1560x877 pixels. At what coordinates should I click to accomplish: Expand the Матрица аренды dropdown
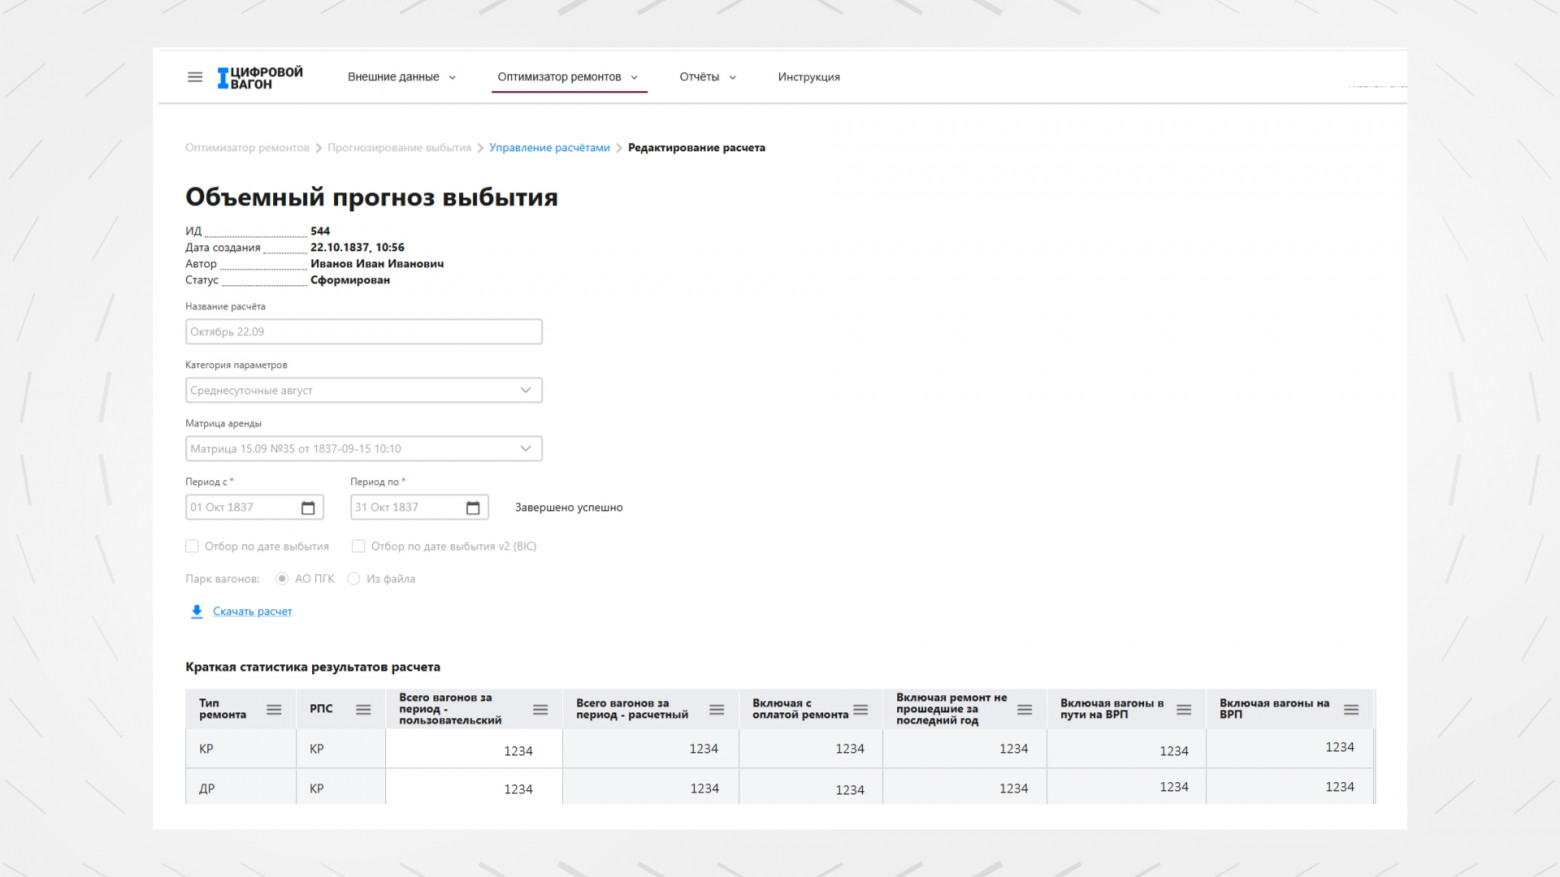coord(525,449)
